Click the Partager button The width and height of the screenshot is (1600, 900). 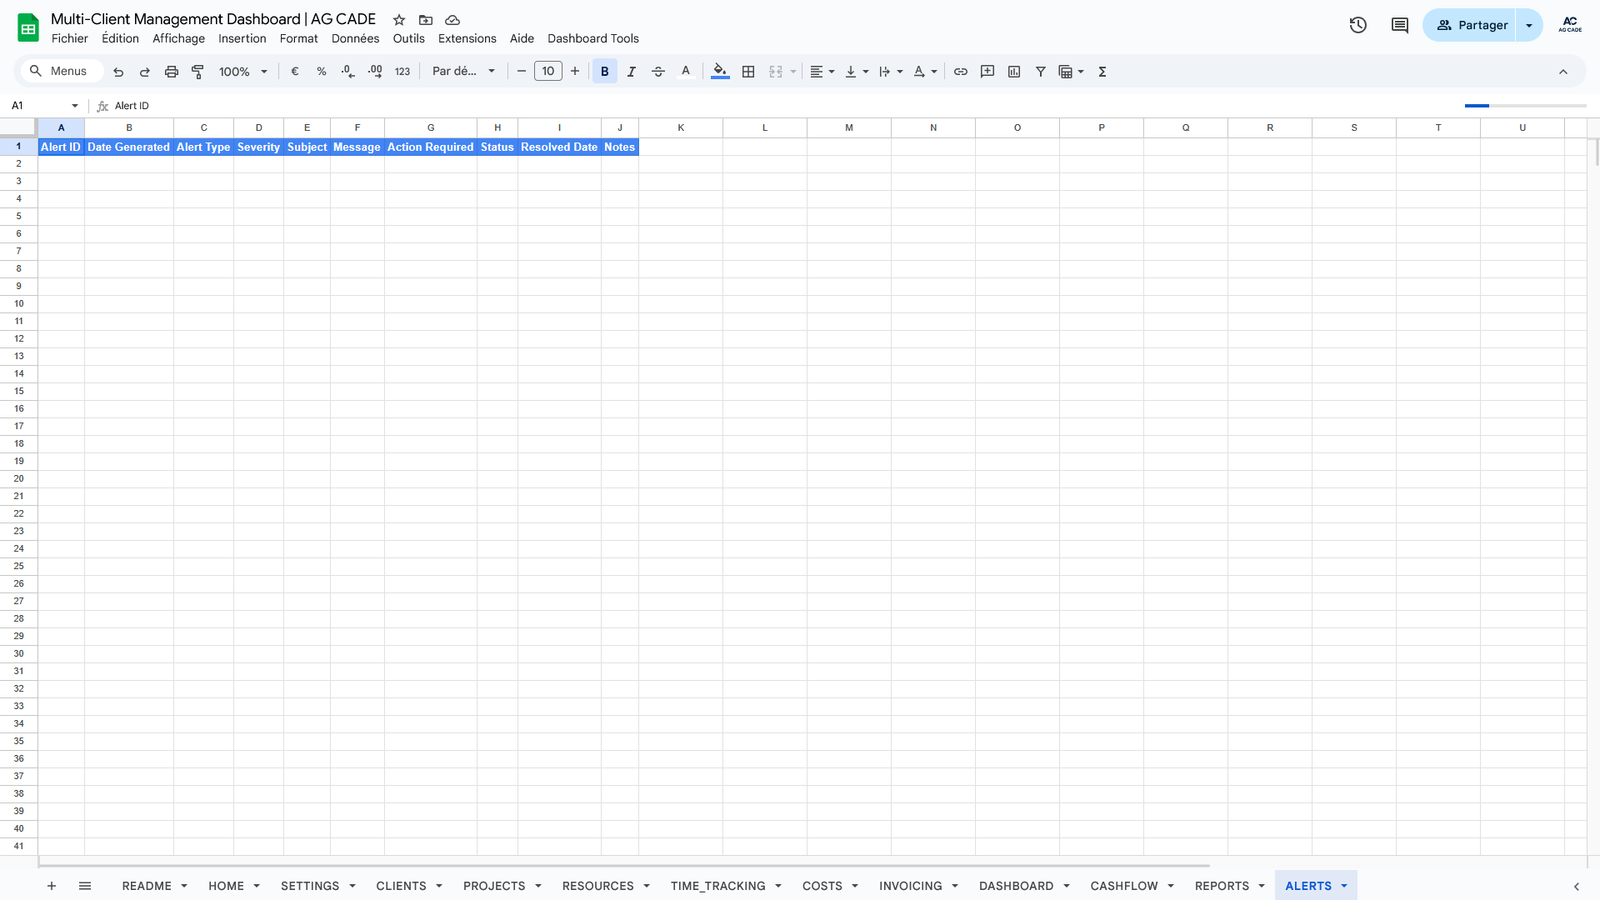pos(1471,25)
